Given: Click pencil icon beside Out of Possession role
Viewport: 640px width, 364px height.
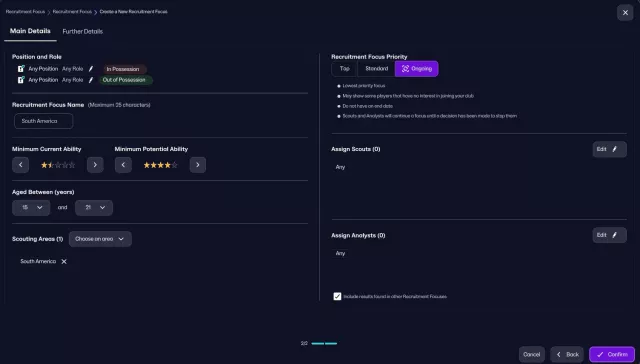Looking at the screenshot, I should pos(91,80).
